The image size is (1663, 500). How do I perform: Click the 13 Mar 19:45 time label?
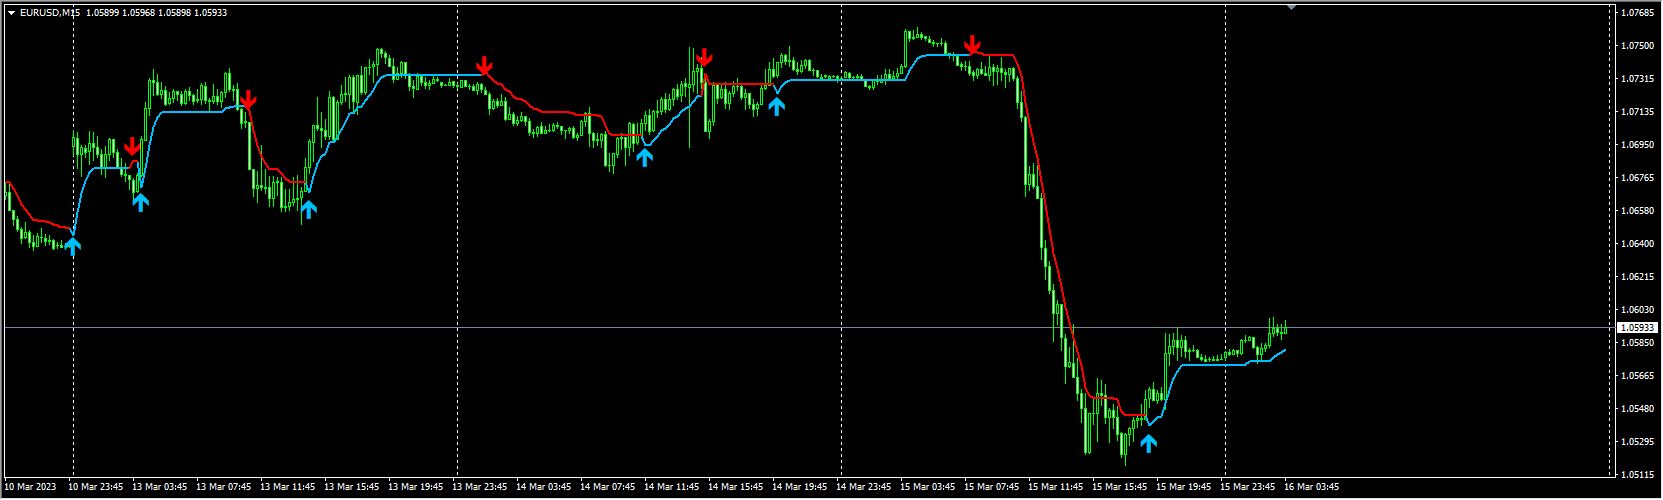(416, 487)
